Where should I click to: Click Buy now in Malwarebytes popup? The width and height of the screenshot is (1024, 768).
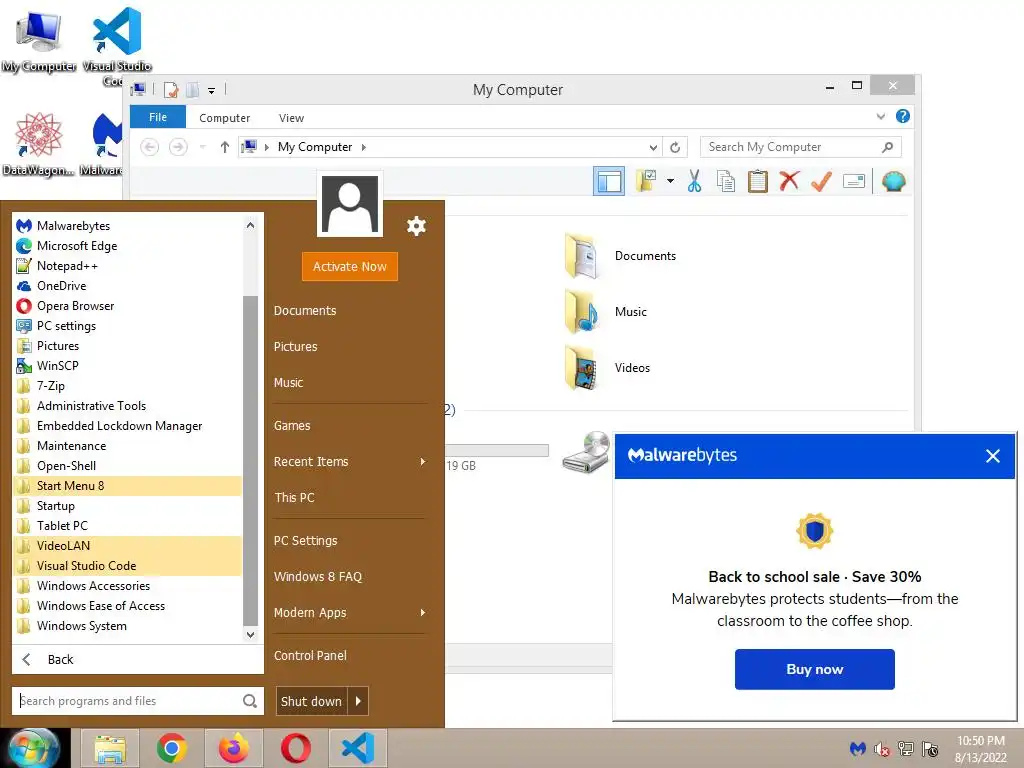[814, 669]
